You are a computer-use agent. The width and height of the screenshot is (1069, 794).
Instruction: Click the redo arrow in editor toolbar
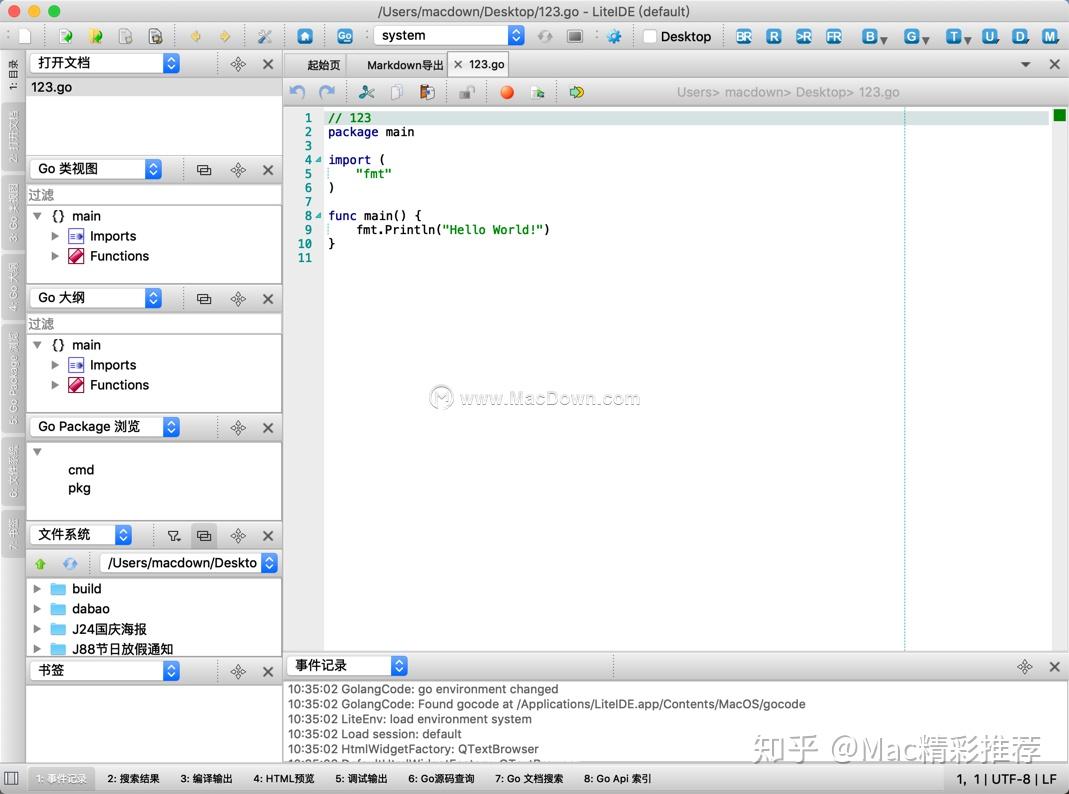coord(327,92)
